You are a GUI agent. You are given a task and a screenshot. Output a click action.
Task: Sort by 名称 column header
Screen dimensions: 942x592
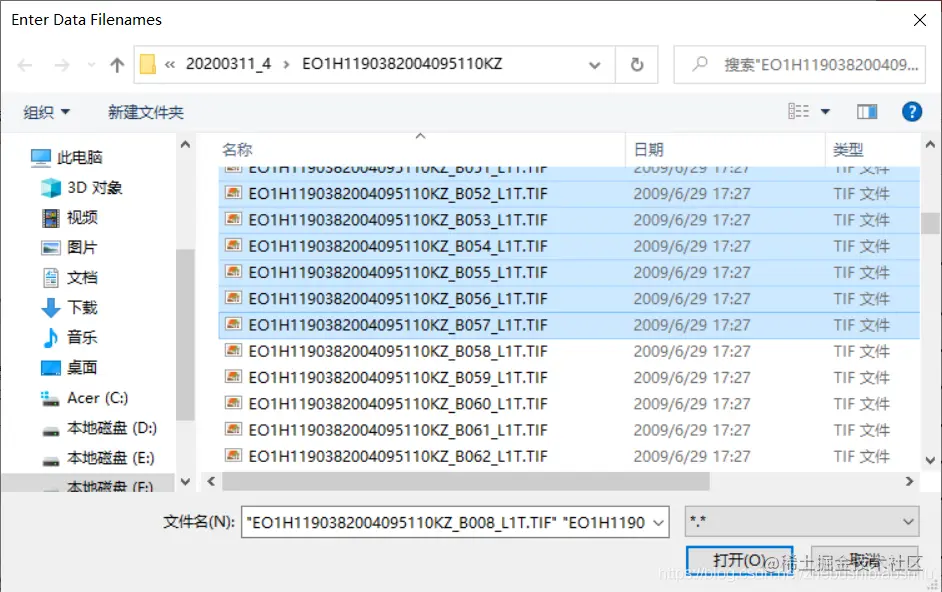421,149
